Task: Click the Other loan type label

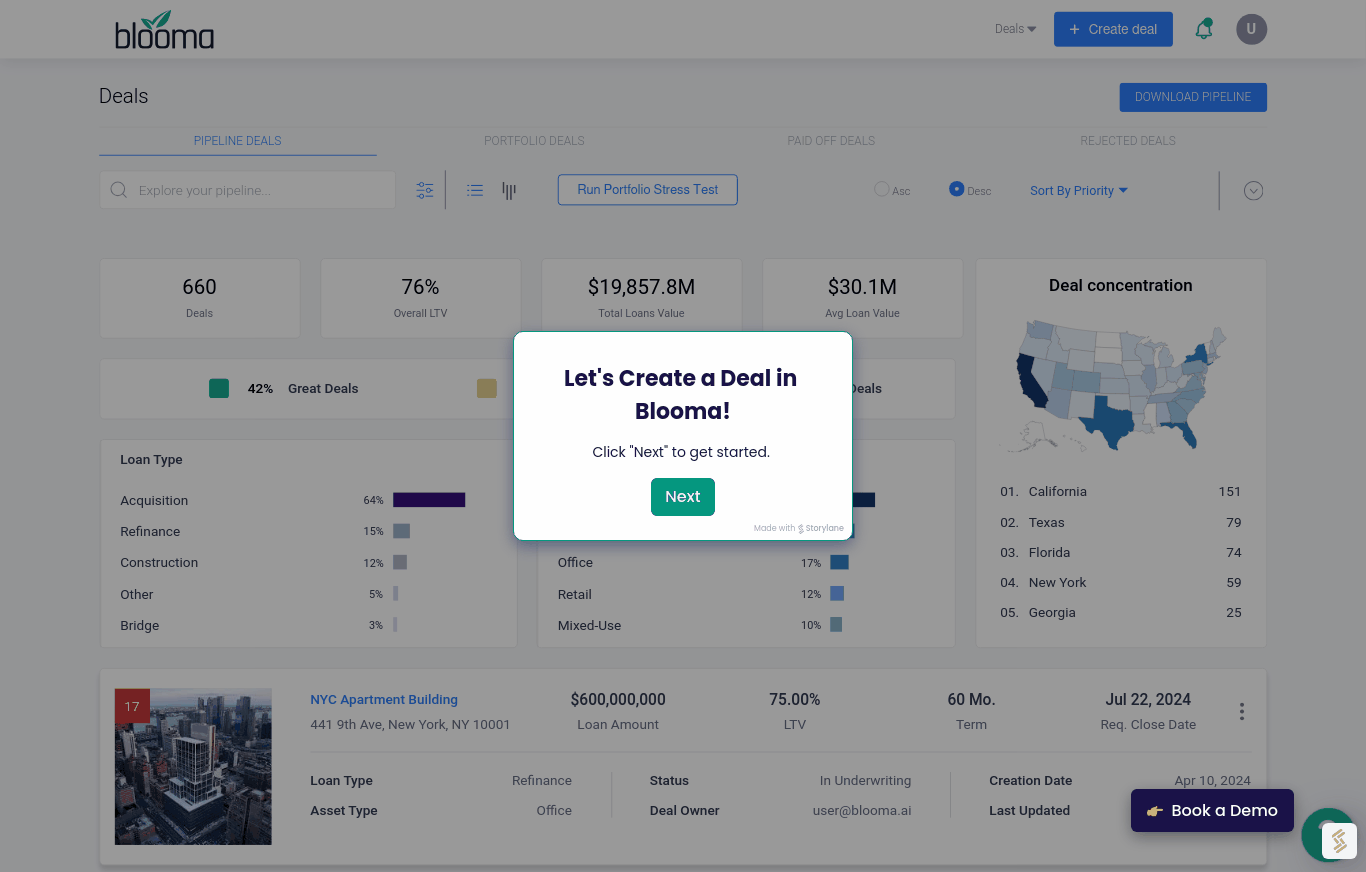Action: [x=137, y=594]
